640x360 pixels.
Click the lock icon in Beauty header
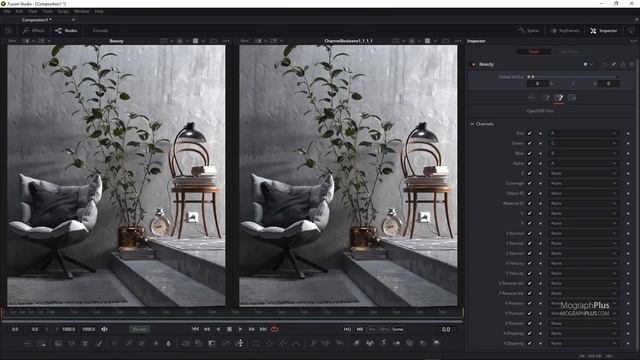coord(623,64)
